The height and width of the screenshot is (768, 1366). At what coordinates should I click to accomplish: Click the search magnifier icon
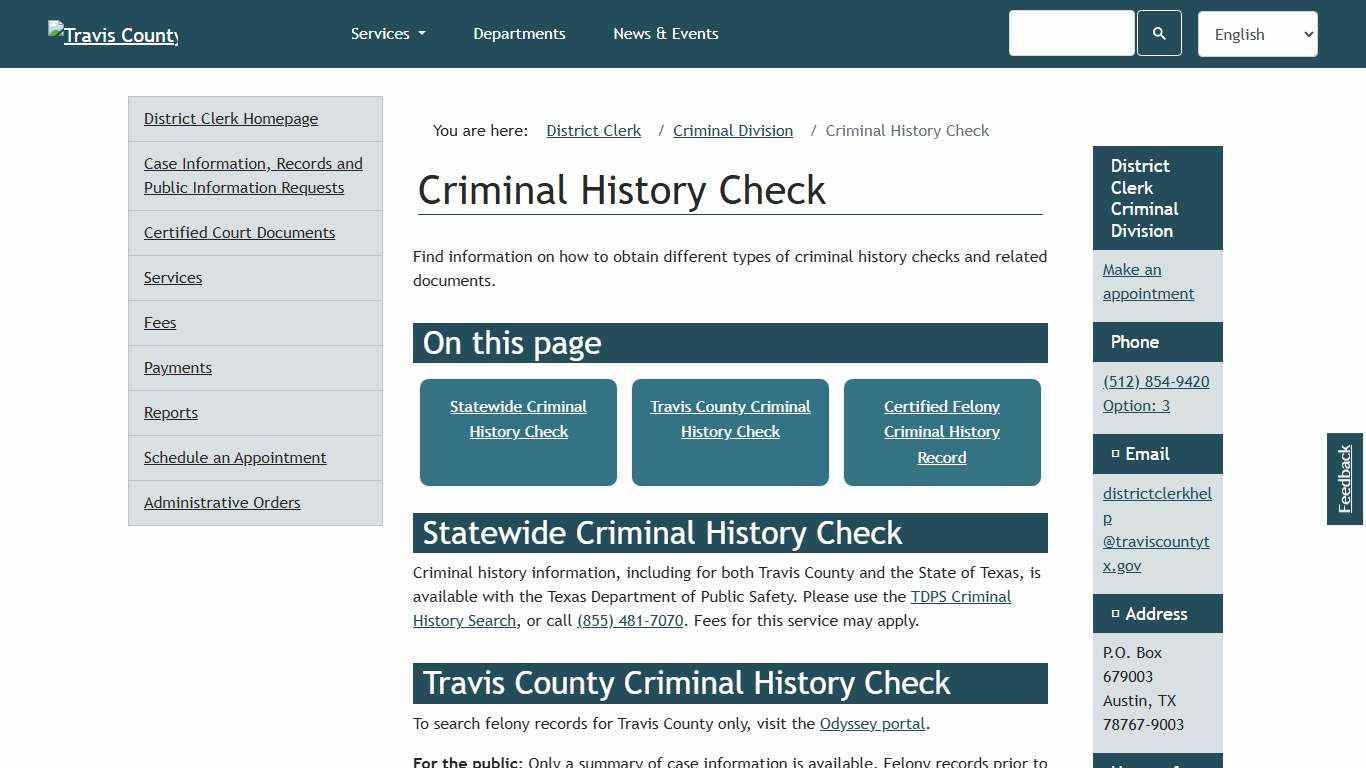(x=1159, y=33)
